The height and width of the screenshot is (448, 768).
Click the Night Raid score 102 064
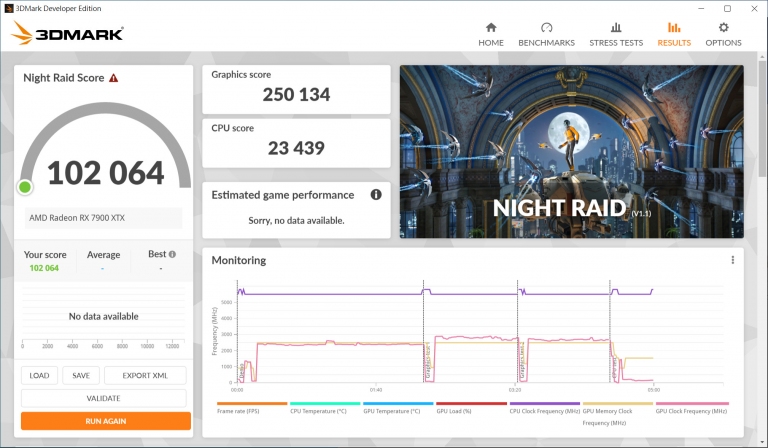click(105, 173)
